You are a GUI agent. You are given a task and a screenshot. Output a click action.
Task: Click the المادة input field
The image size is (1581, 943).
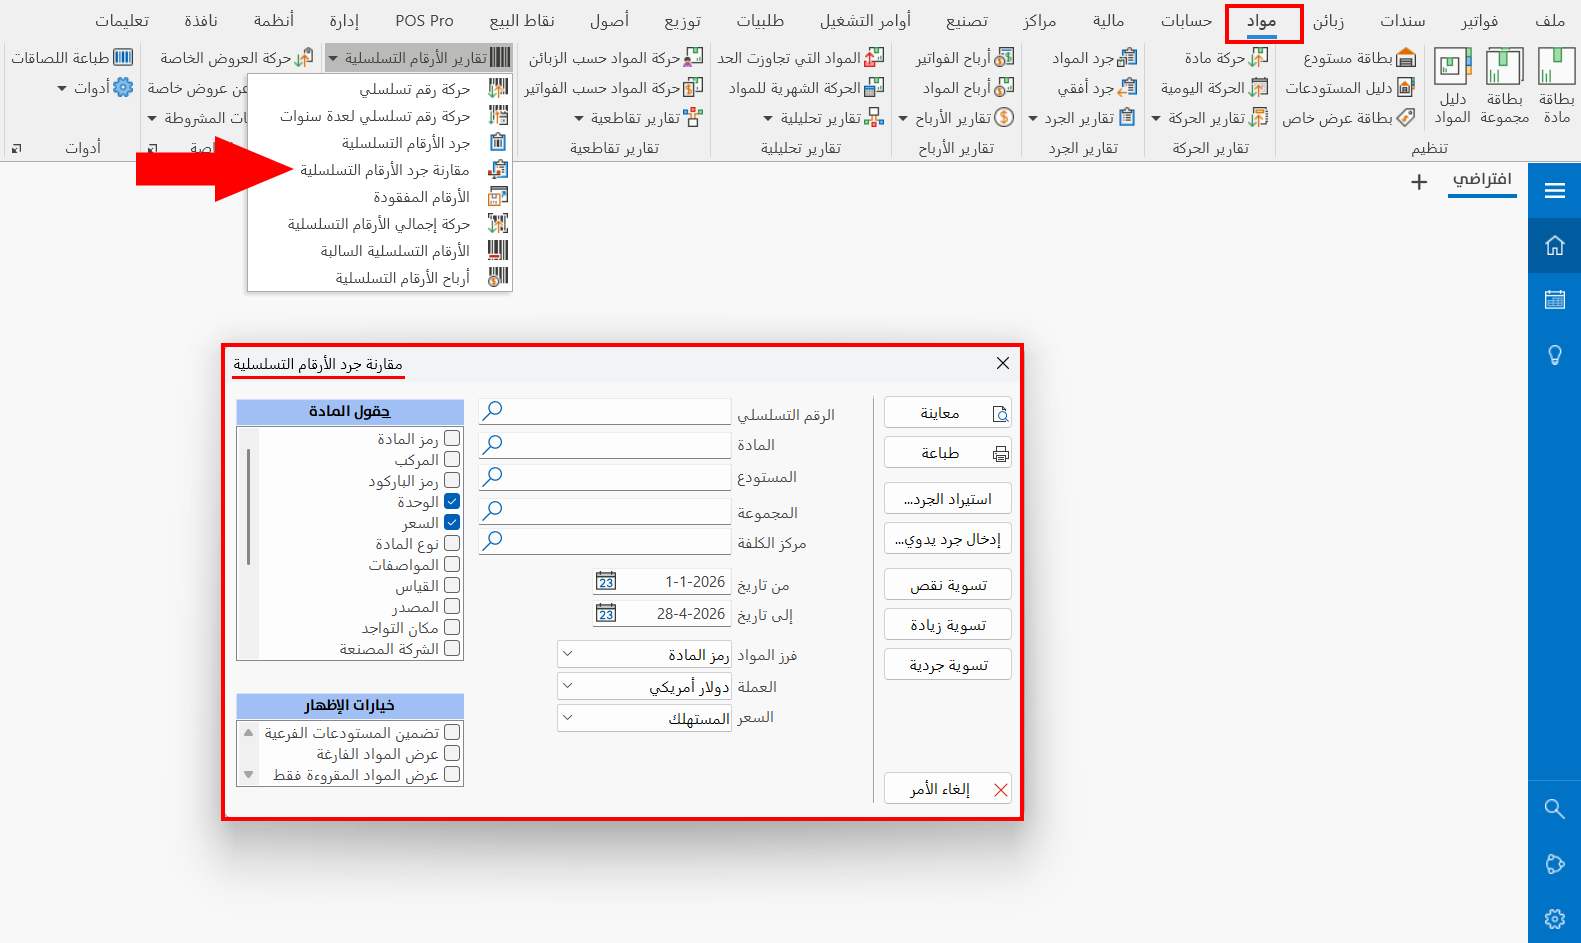(605, 444)
